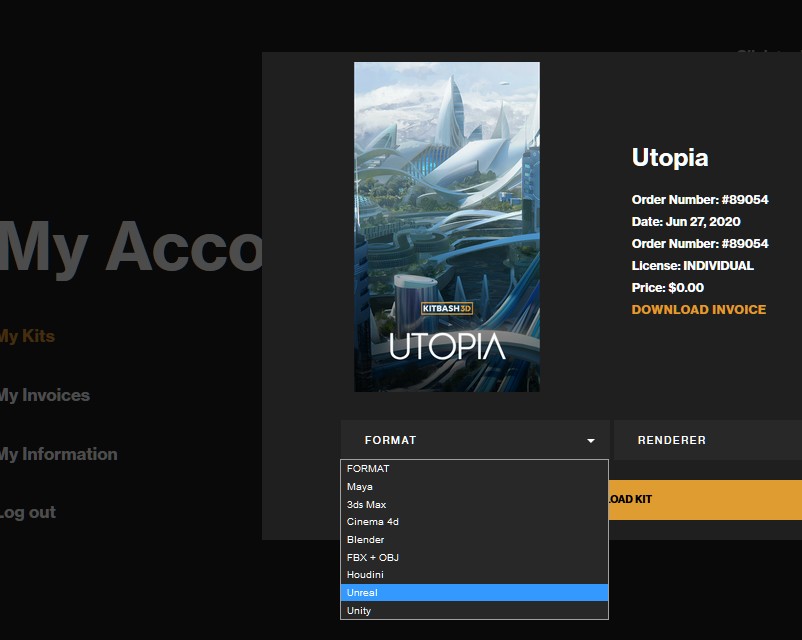Click the Utopia kit cover thumbnail
The image size is (802, 640).
click(447, 227)
